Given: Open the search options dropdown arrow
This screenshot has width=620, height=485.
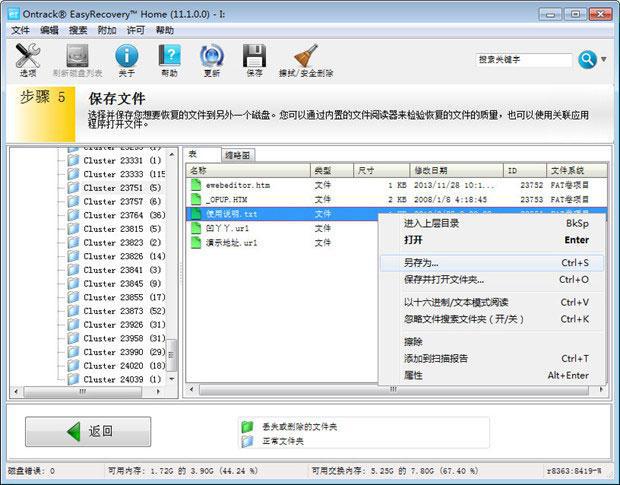Looking at the screenshot, I should 604,59.
